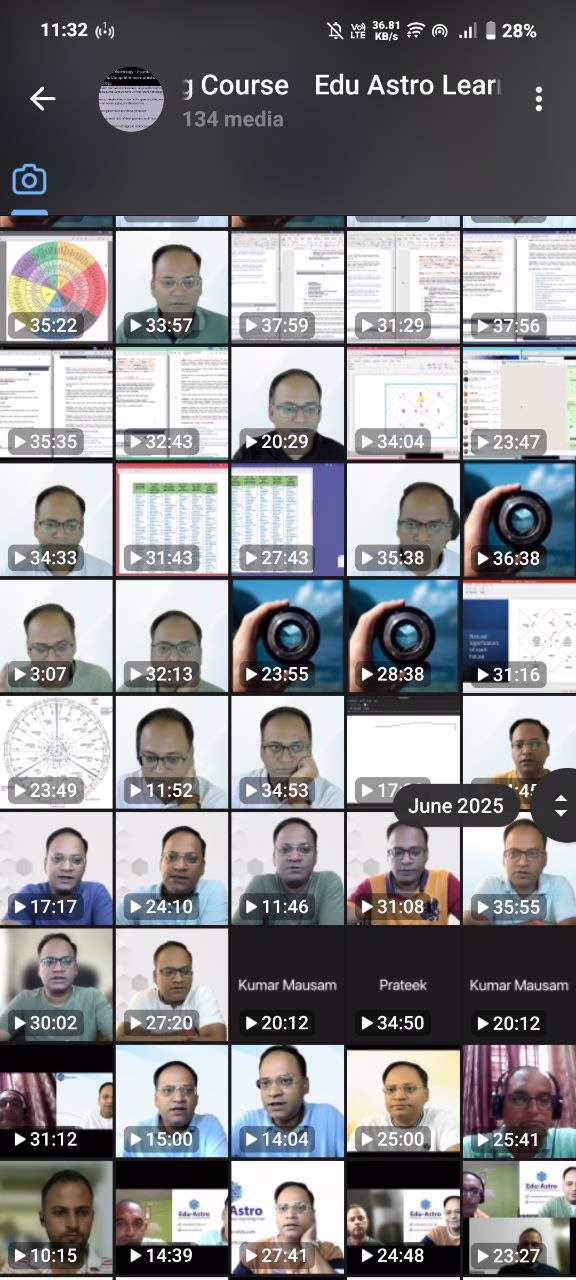Select the camera media tab icon
Screen dimensions: 576x1280
tap(29, 180)
